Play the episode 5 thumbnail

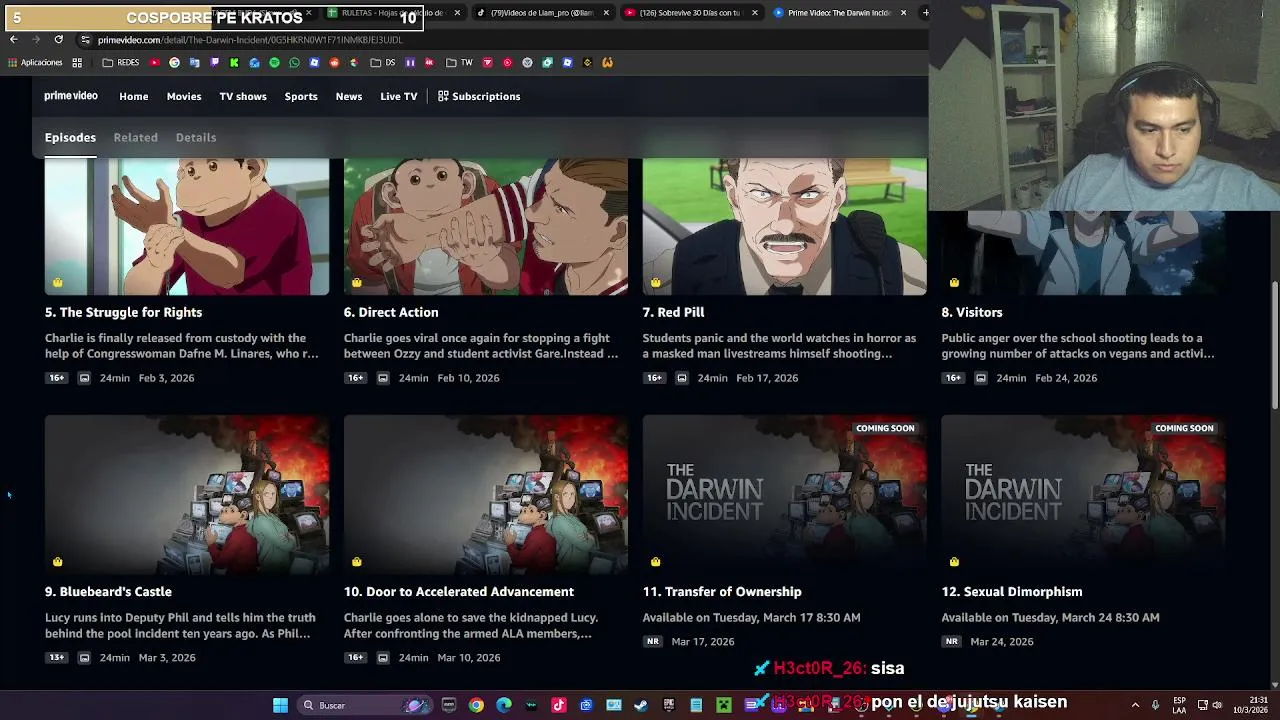186,226
